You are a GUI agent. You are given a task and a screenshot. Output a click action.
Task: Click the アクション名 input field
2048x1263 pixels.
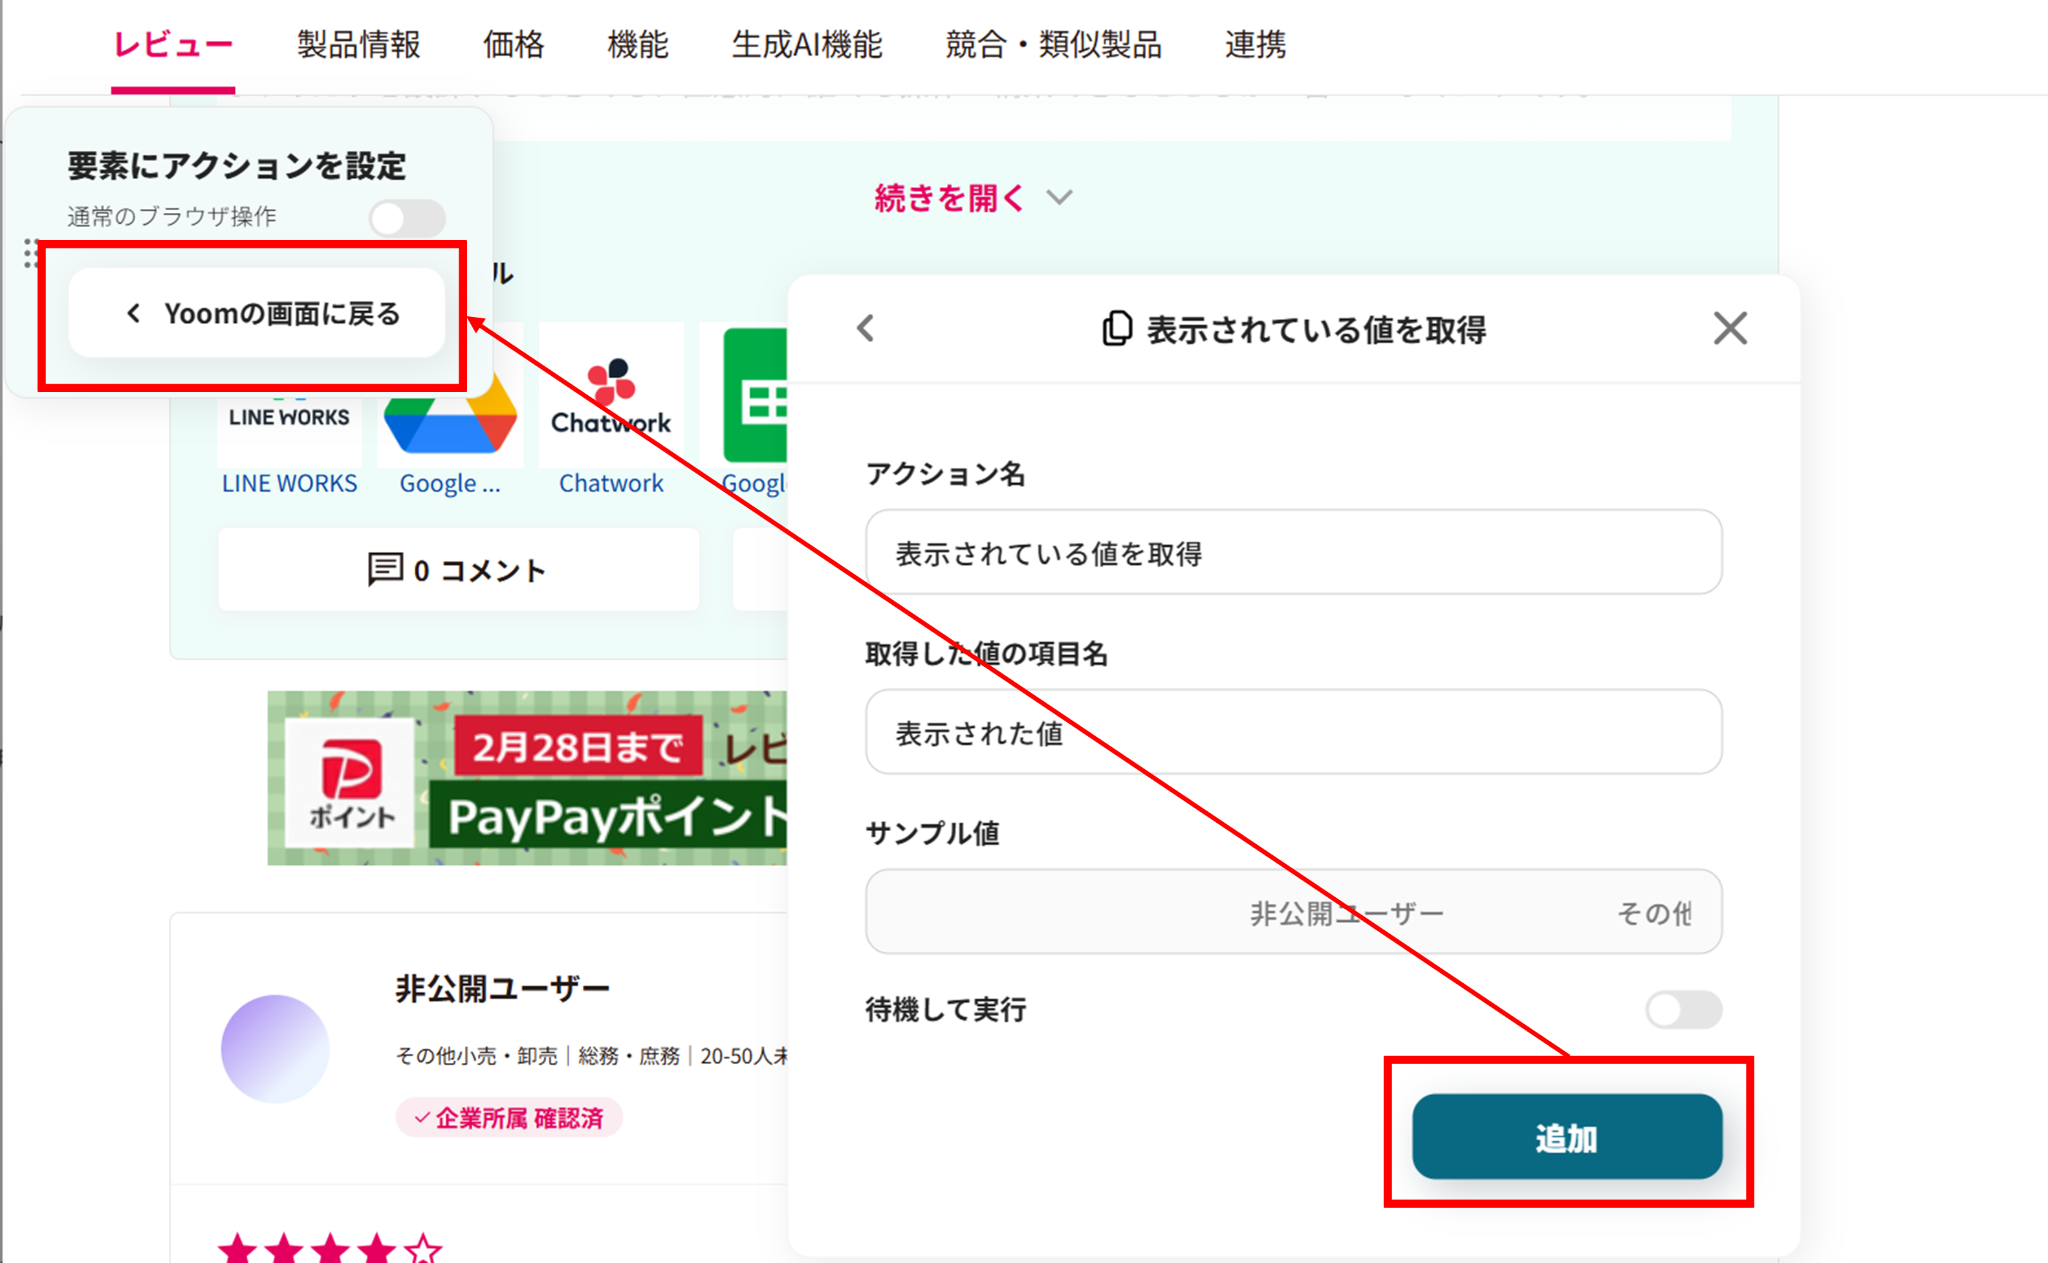point(1292,553)
